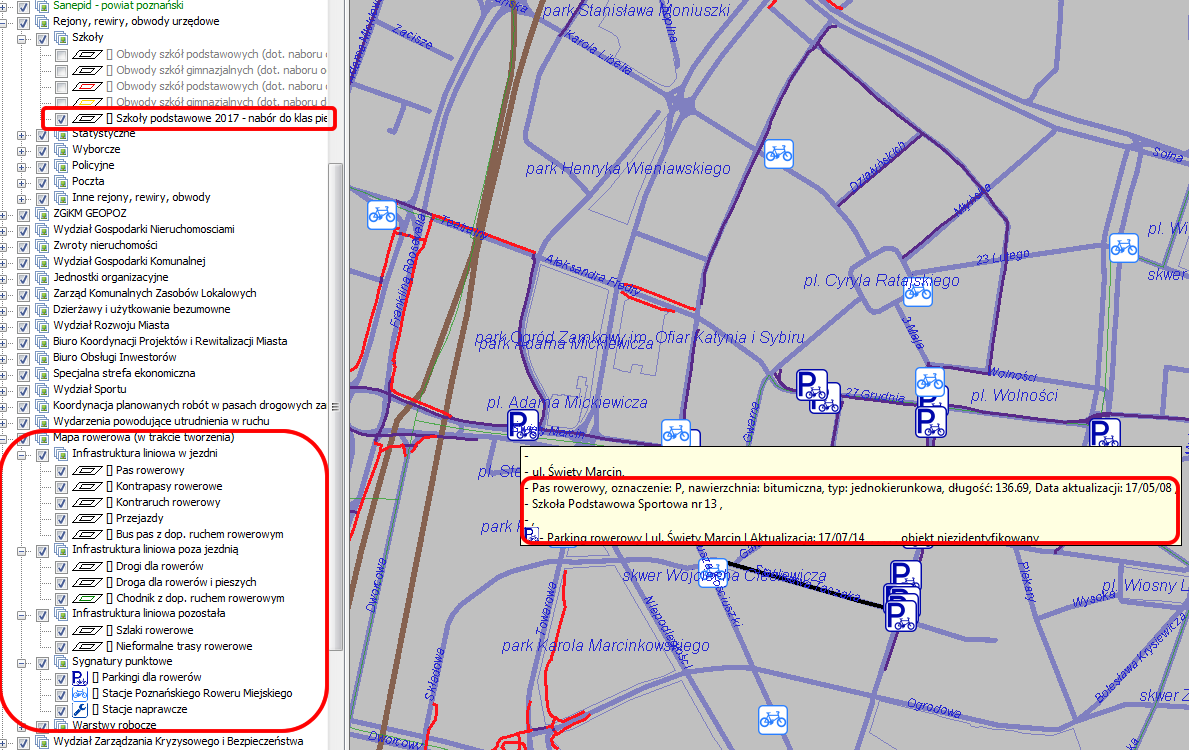
Task: Select the Wydział Sportu layer label
Action: point(81,390)
